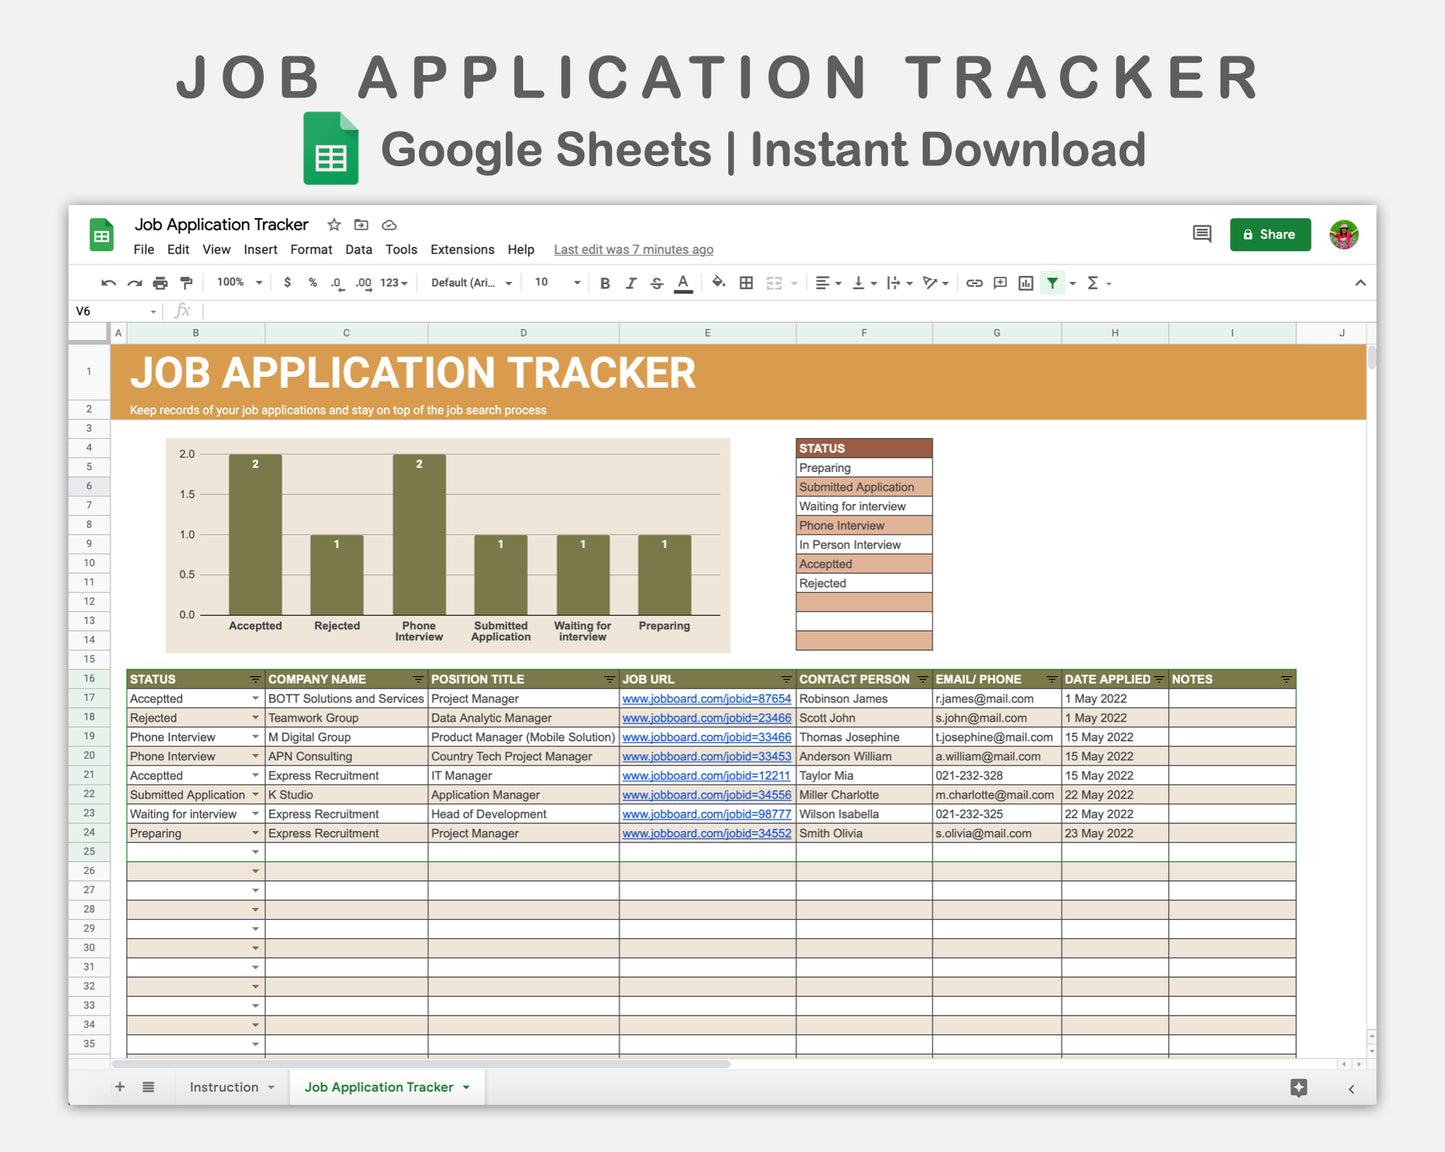The height and width of the screenshot is (1152, 1445).
Task: Insert a link using the toolbar icon
Action: point(974,283)
